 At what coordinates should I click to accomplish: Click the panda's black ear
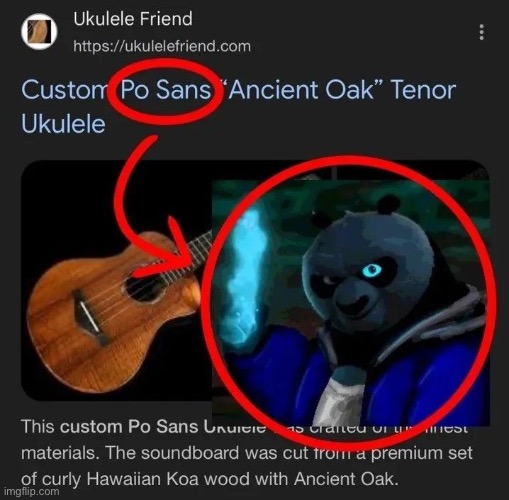(x=388, y=204)
